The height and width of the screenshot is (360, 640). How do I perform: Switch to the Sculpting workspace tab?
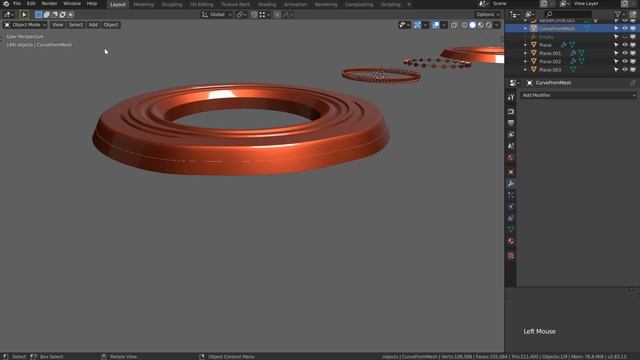coord(172,4)
